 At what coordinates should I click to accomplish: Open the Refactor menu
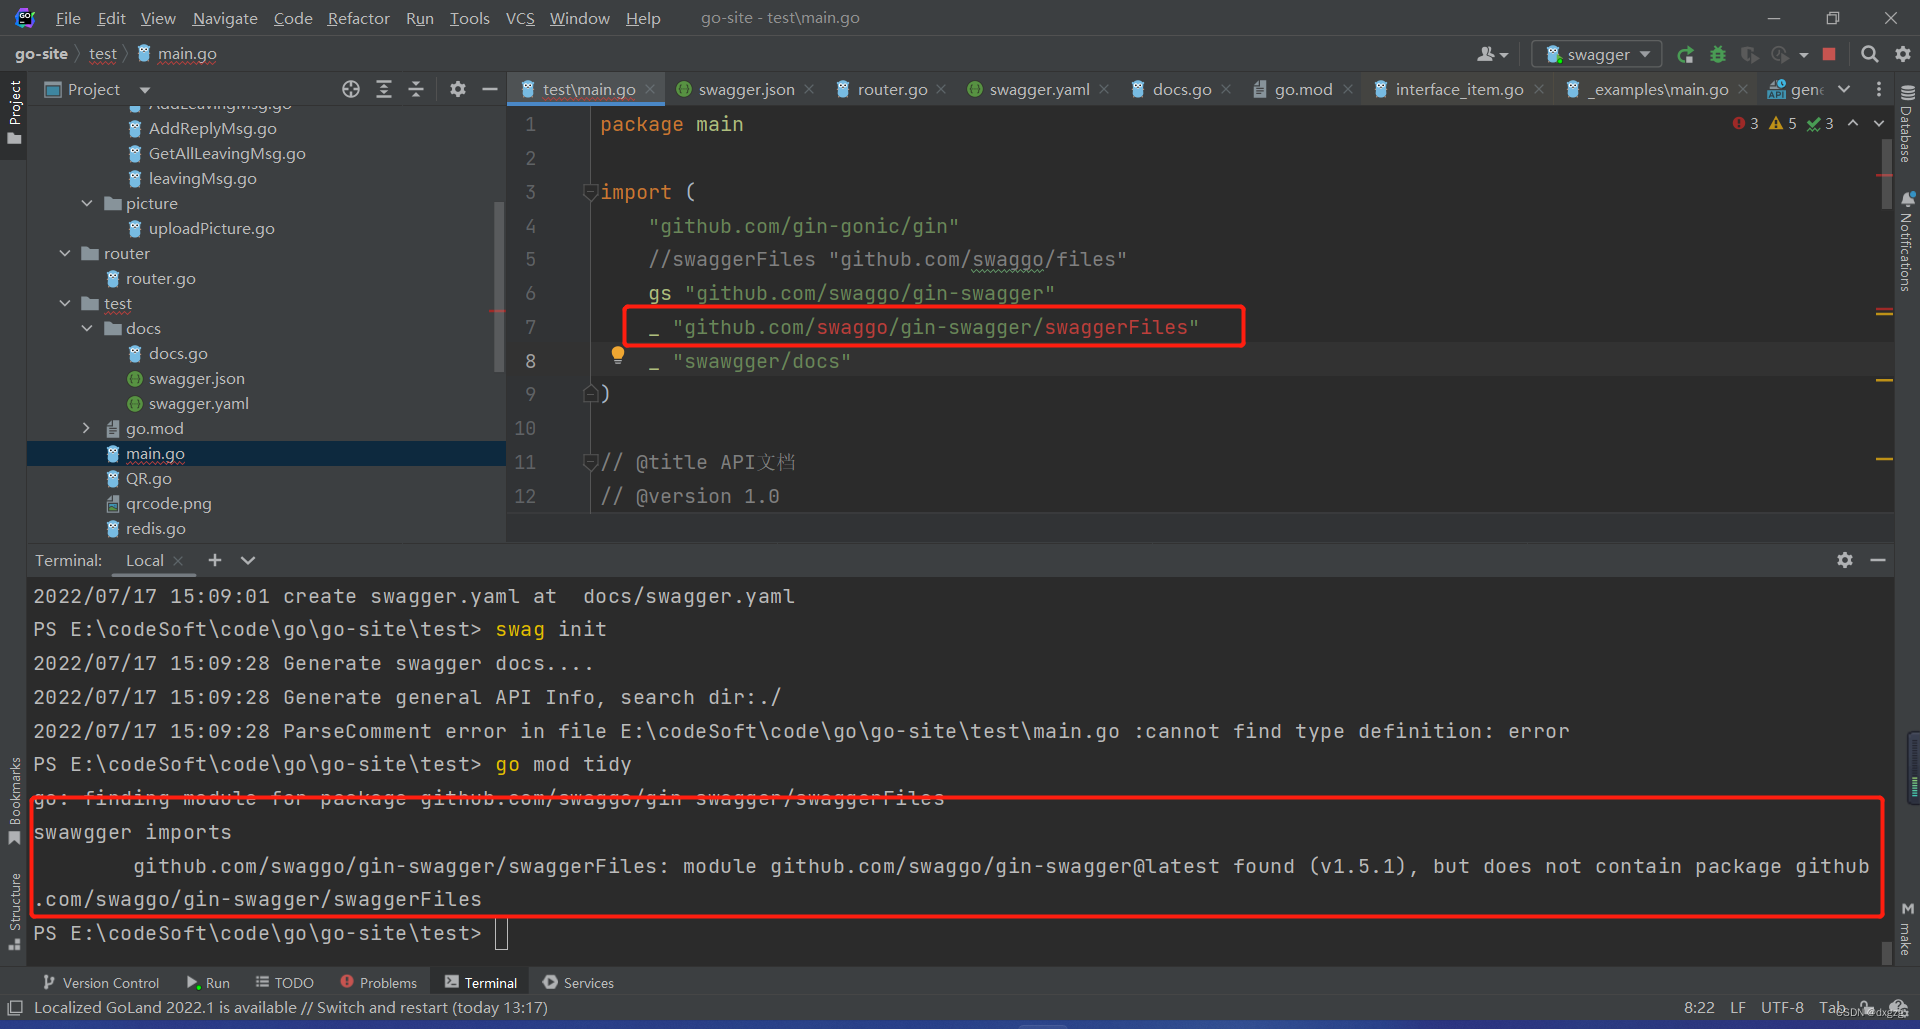coord(358,18)
